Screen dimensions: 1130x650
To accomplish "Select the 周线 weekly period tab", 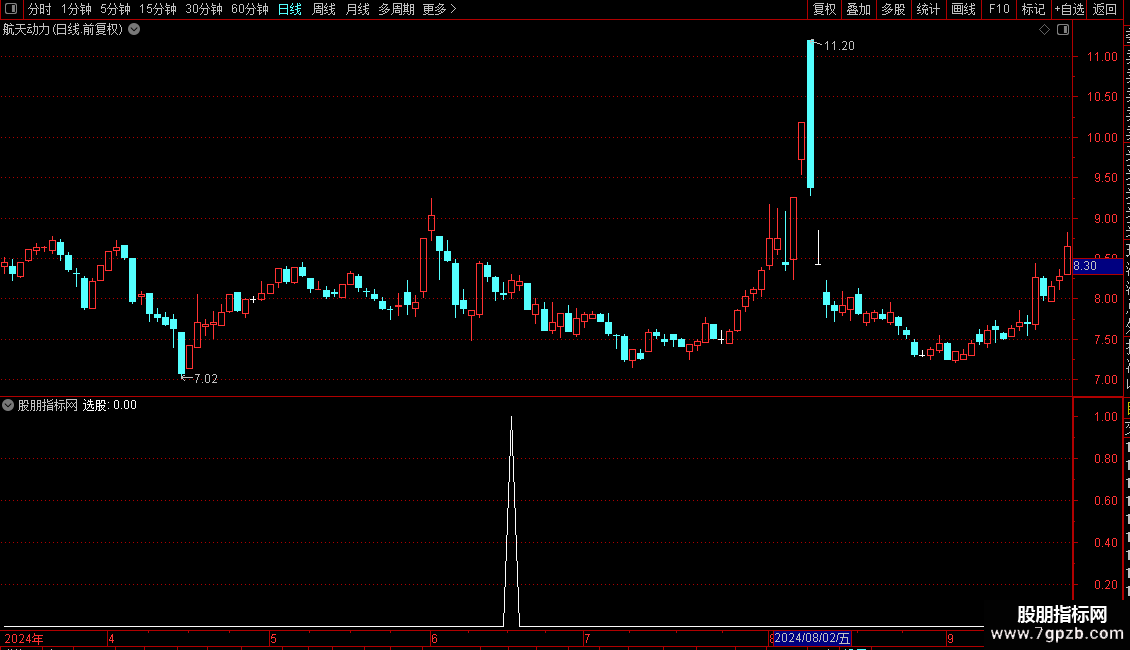I will [324, 9].
